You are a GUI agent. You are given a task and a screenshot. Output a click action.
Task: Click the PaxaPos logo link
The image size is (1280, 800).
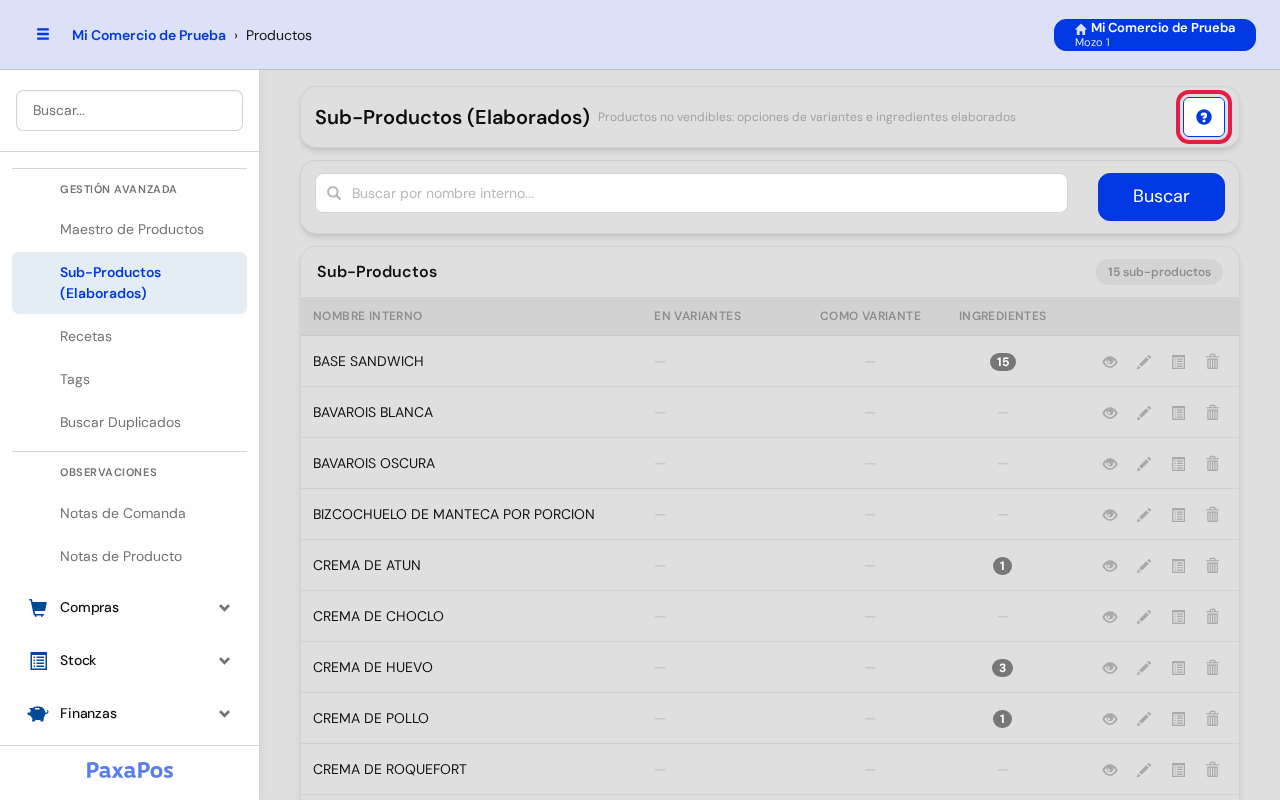(130, 770)
